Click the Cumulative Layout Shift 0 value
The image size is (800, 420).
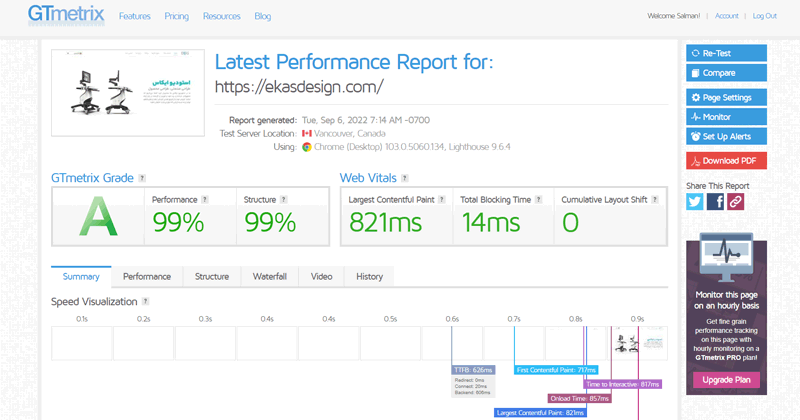[570, 223]
